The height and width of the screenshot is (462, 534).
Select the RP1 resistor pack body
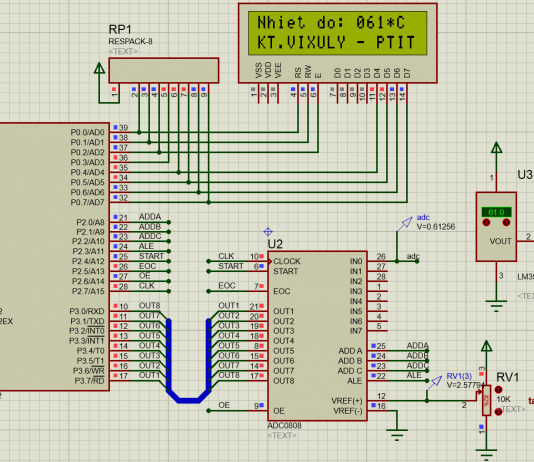pos(164,70)
